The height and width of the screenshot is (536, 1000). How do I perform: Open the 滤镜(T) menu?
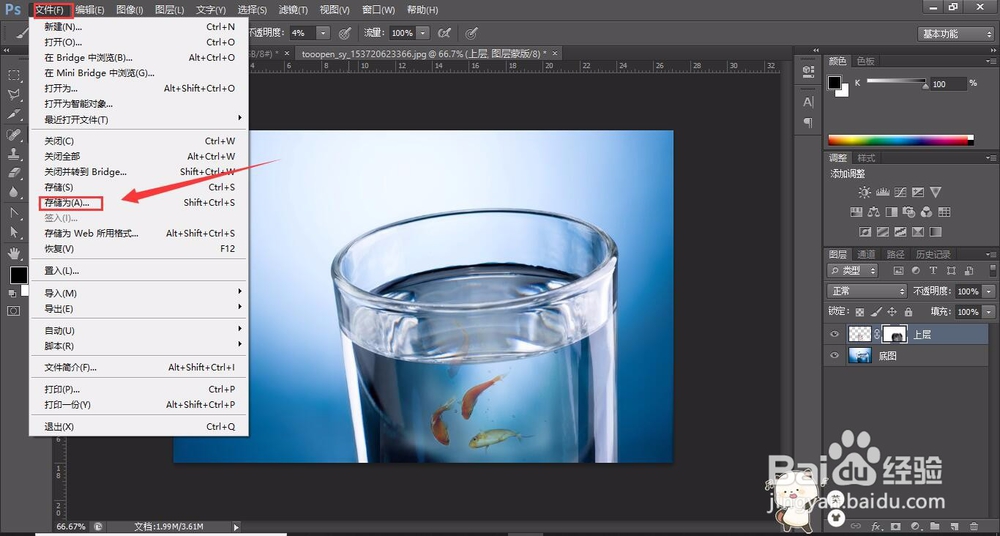click(293, 10)
